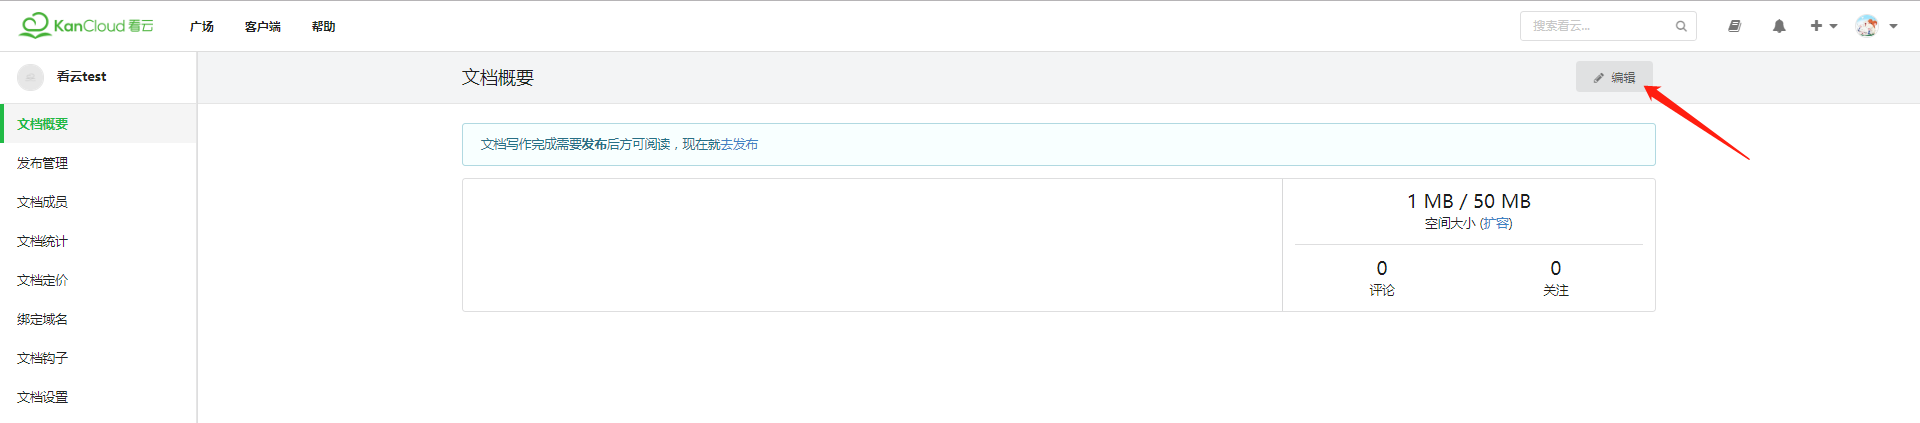This screenshot has height=423, width=1920.
Task: Open 文档成员 in the sidebar
Action: click(x=43, y=202)
